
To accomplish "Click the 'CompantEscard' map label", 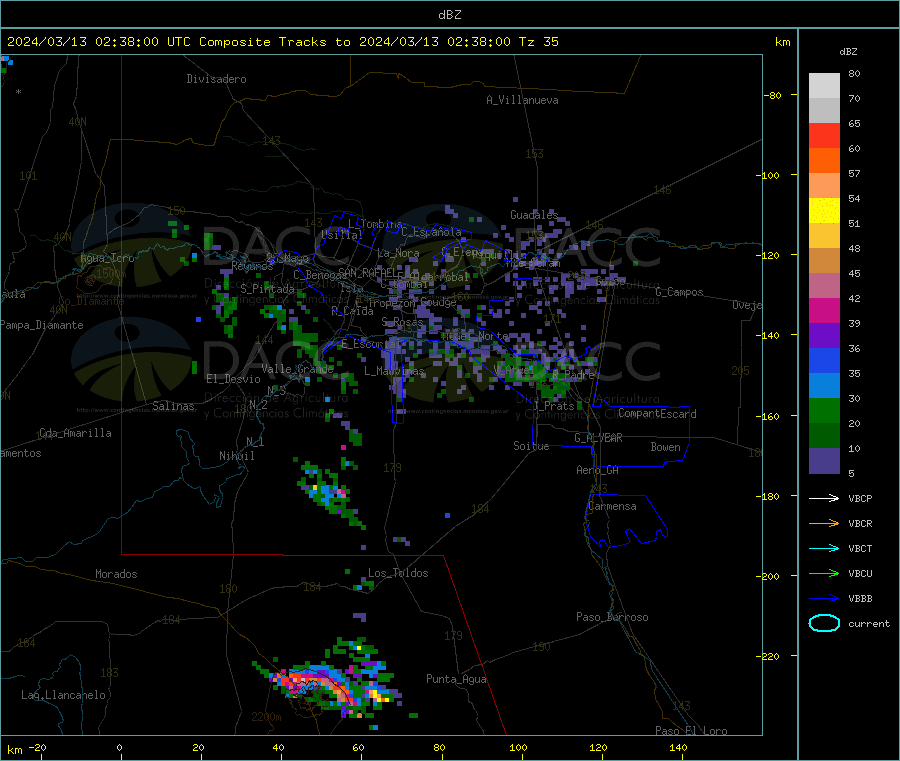I will click(657, 414).
